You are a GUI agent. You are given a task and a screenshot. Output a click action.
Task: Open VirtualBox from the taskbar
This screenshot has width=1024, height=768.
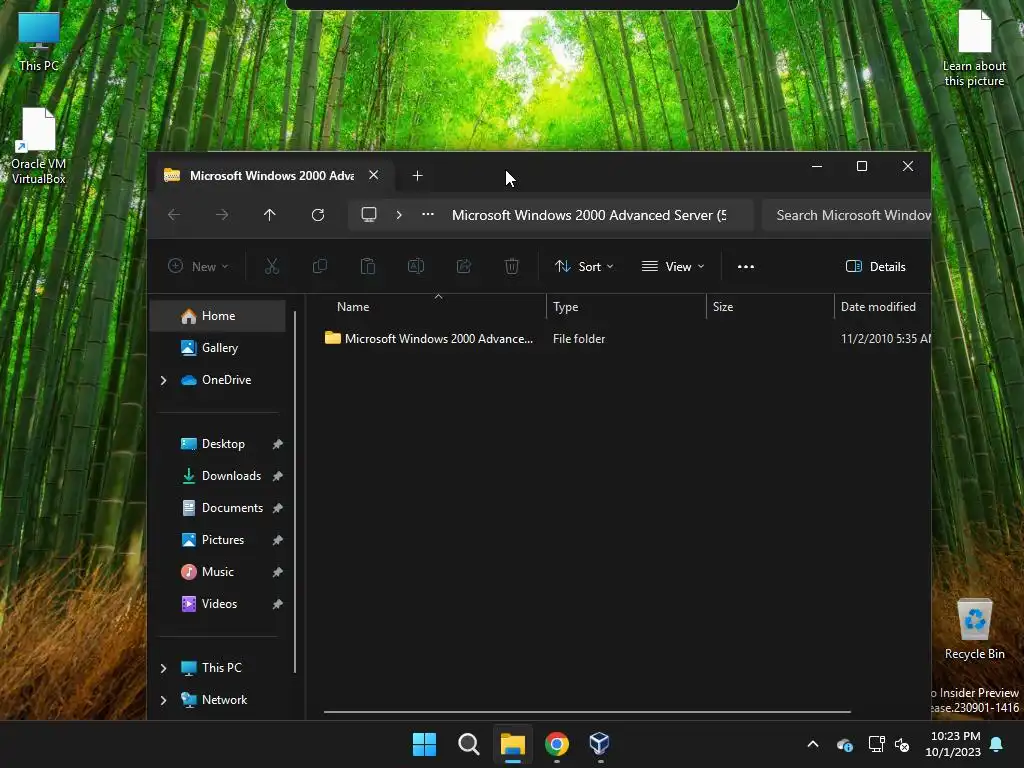pyautogui.click(x=600, y=744)
